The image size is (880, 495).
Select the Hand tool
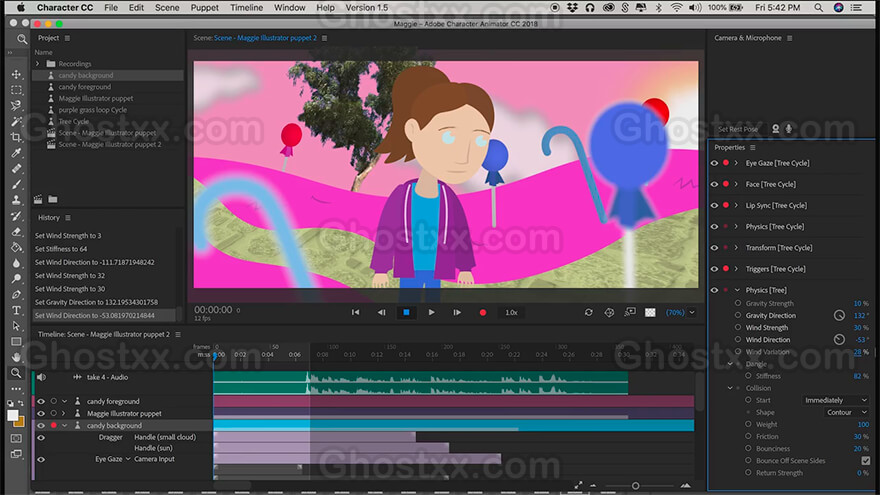click(16, 357)
